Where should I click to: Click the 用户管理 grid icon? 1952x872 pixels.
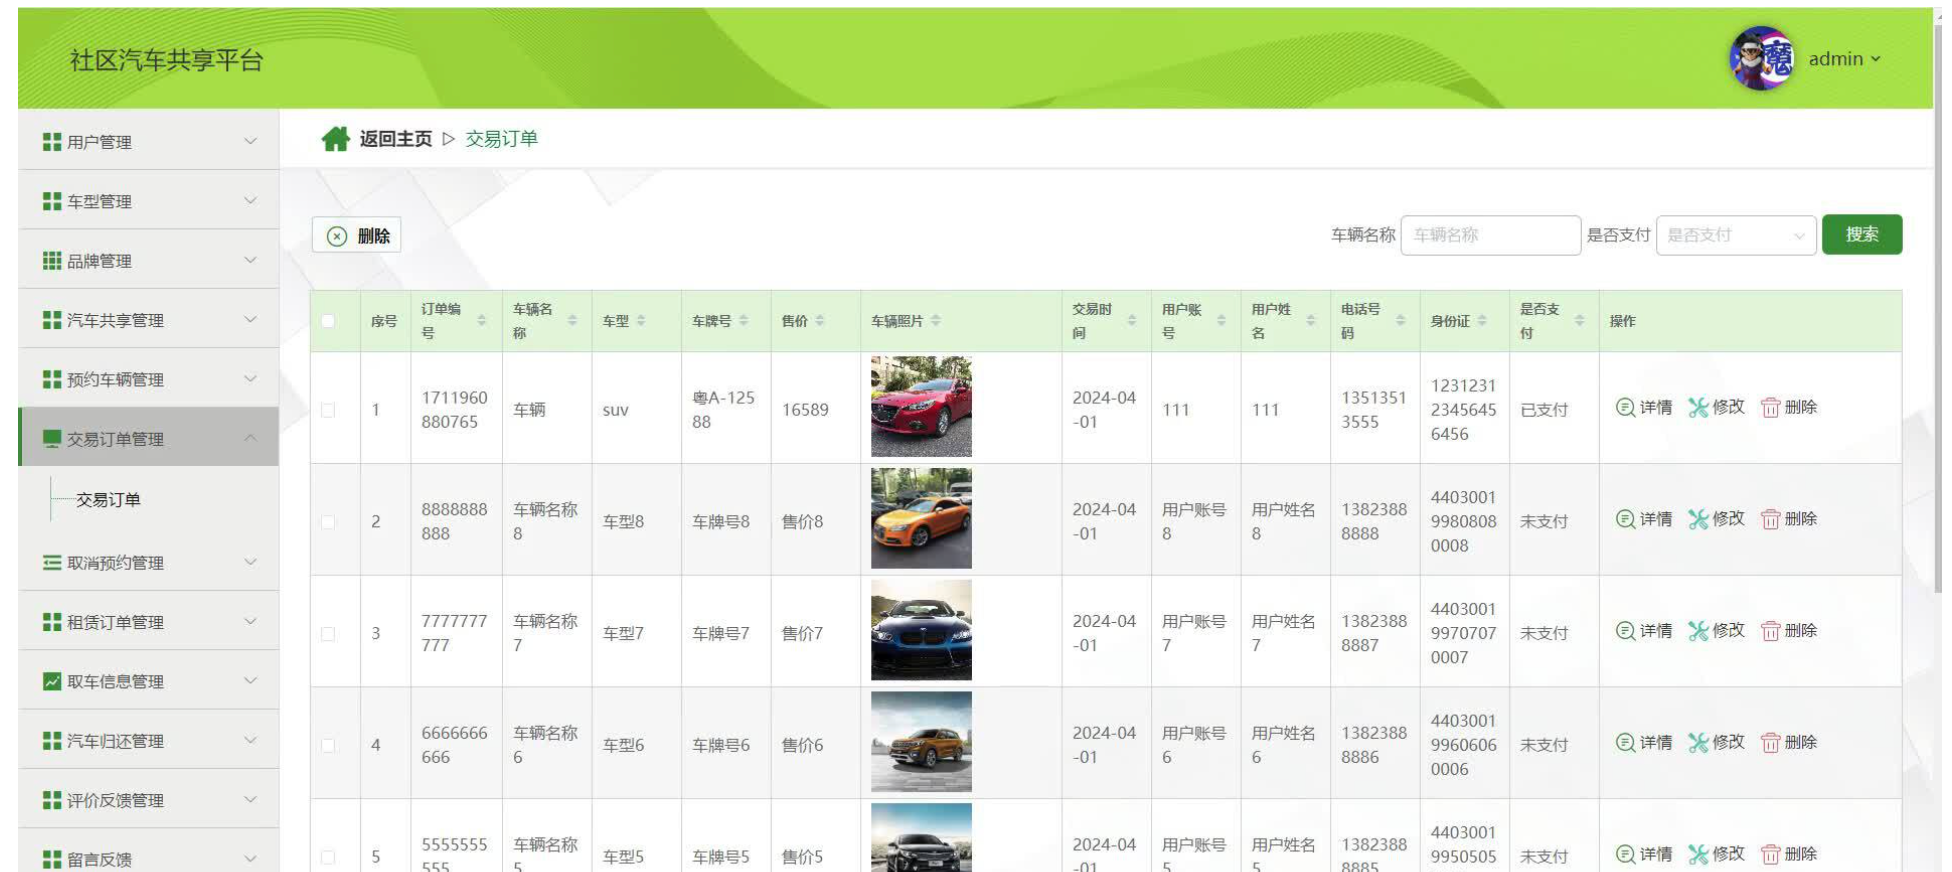(x=52, y=142)
